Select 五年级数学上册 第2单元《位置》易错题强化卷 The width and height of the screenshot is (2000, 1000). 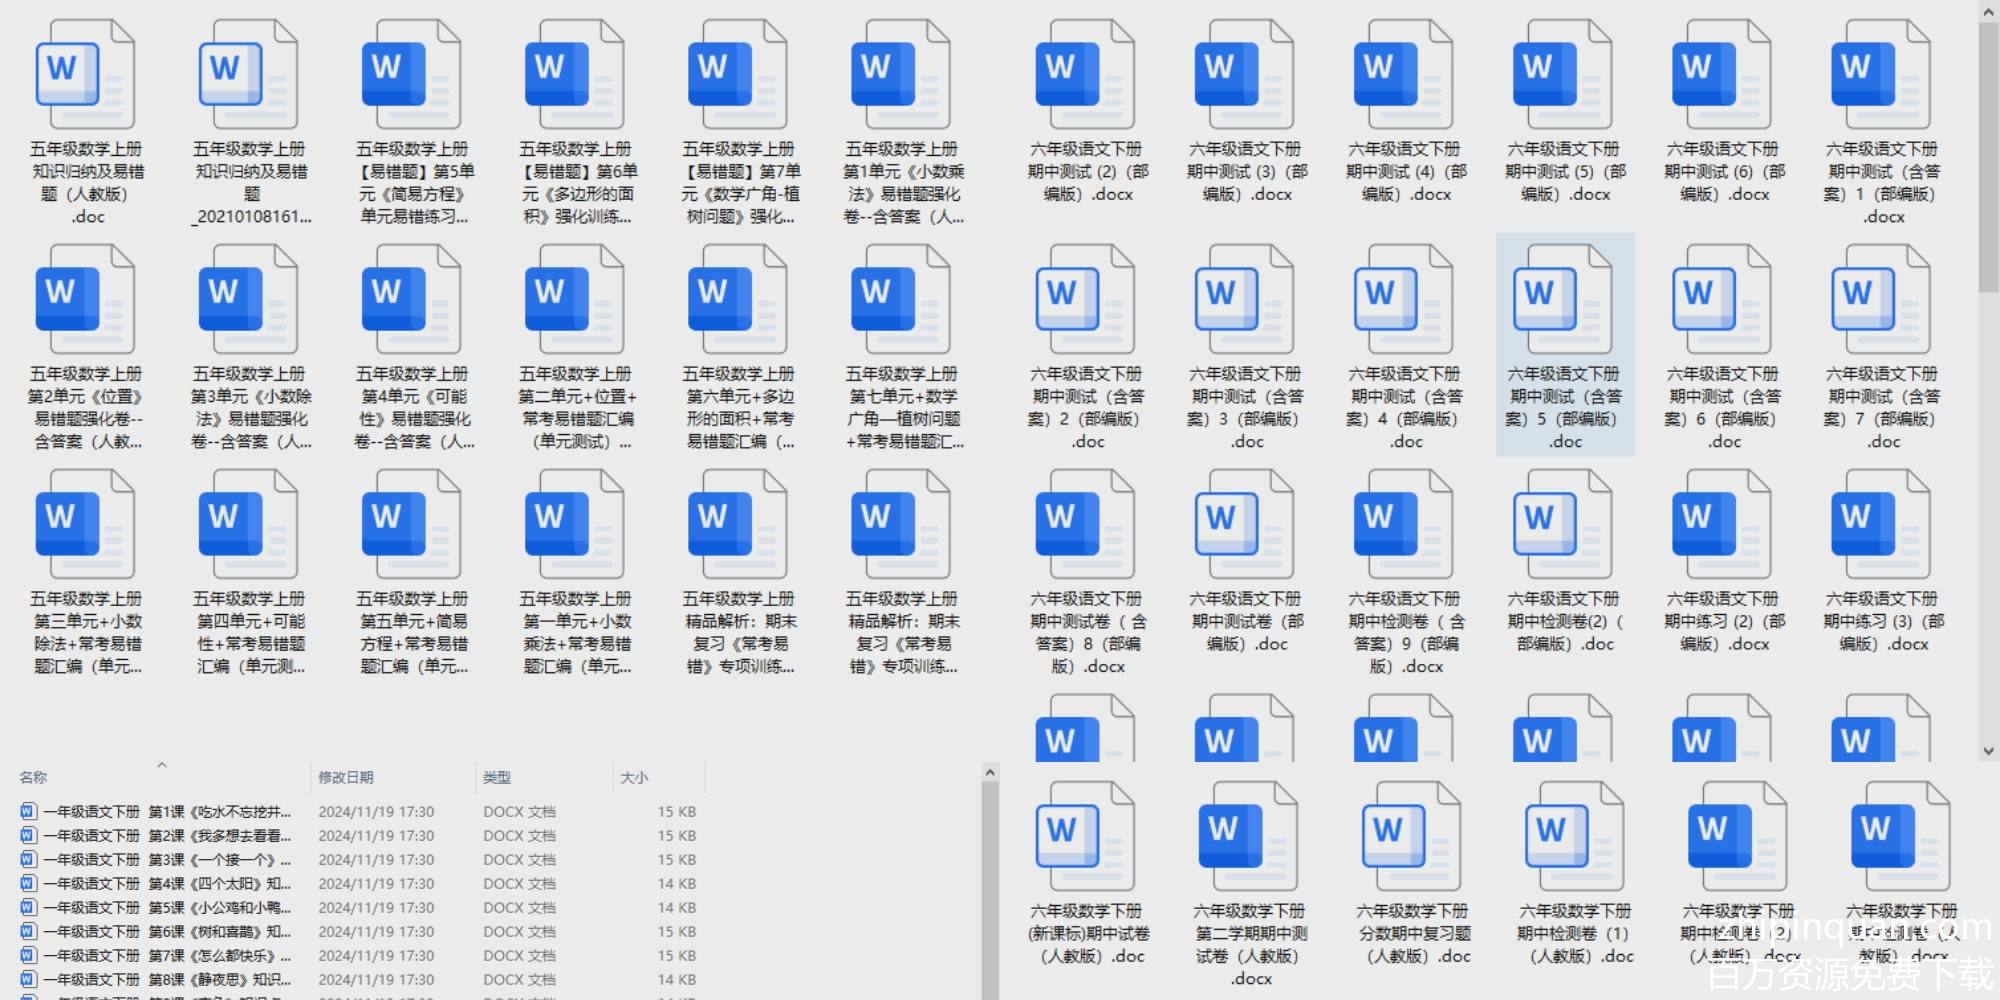(x=86, y=300)
